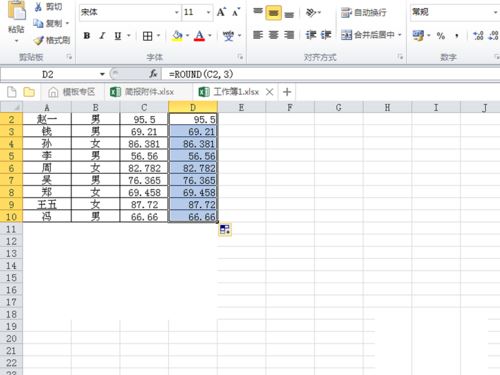Open the font name 宋体 dropdown
The image size is (500, 375).
click(177, 13)
